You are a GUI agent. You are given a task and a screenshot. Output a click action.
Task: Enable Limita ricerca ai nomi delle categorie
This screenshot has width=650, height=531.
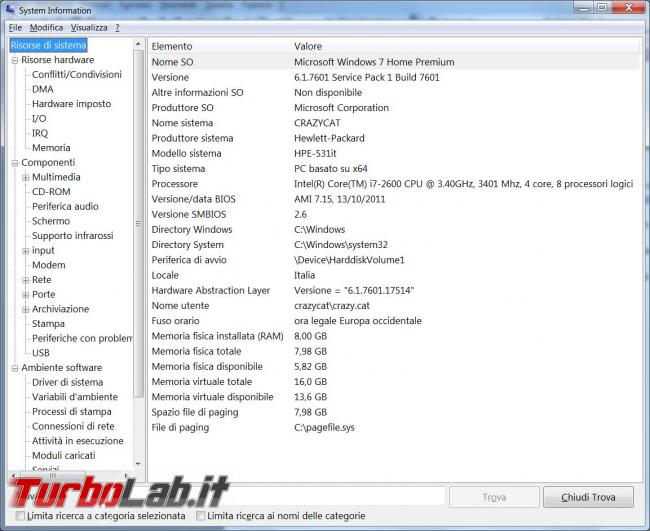(200, 516)
